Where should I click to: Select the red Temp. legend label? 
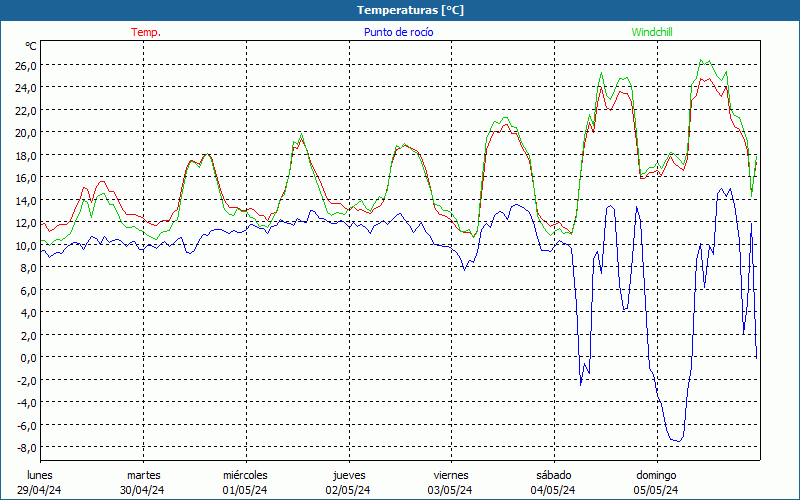coord(146,32)
